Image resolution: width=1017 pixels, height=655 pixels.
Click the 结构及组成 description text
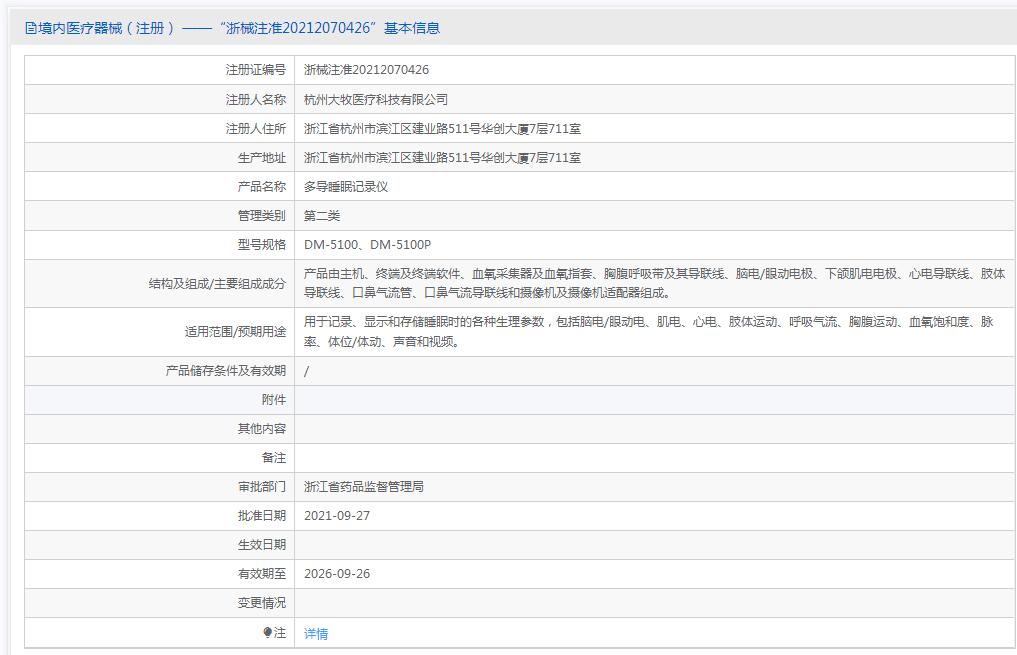(x=654, y=283)
